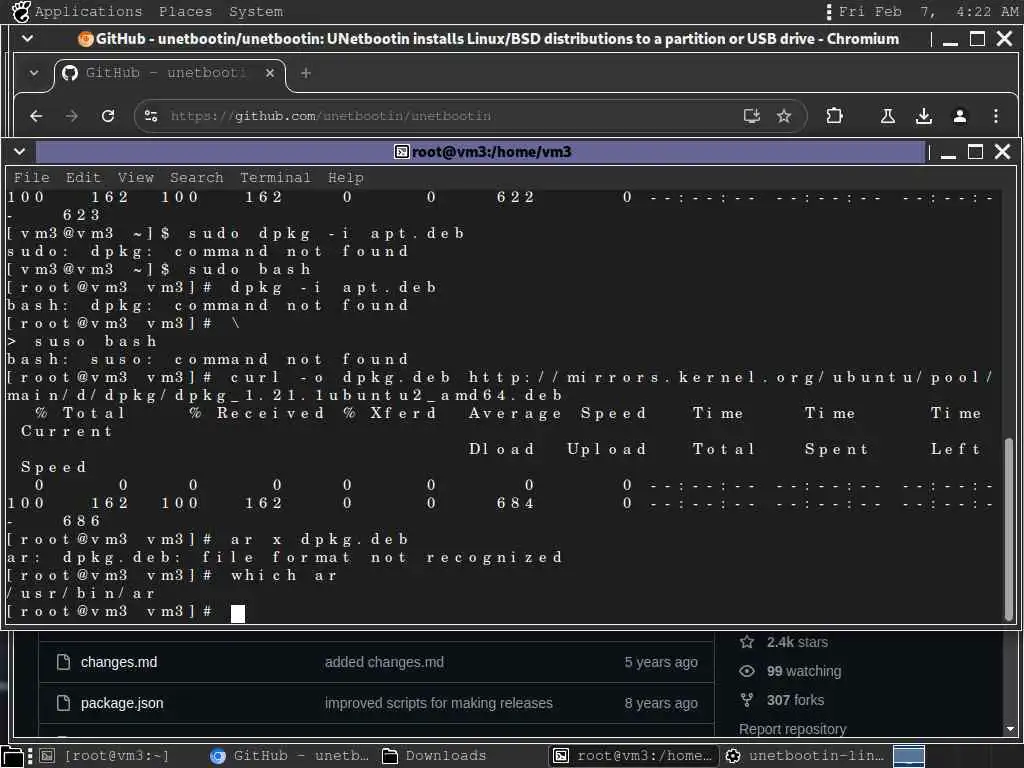Image resolution: width=1024 pixels, height=768 pixels.
Task: Open 'improved scripts for making releases' commit
Action: (x=439, y=703)
